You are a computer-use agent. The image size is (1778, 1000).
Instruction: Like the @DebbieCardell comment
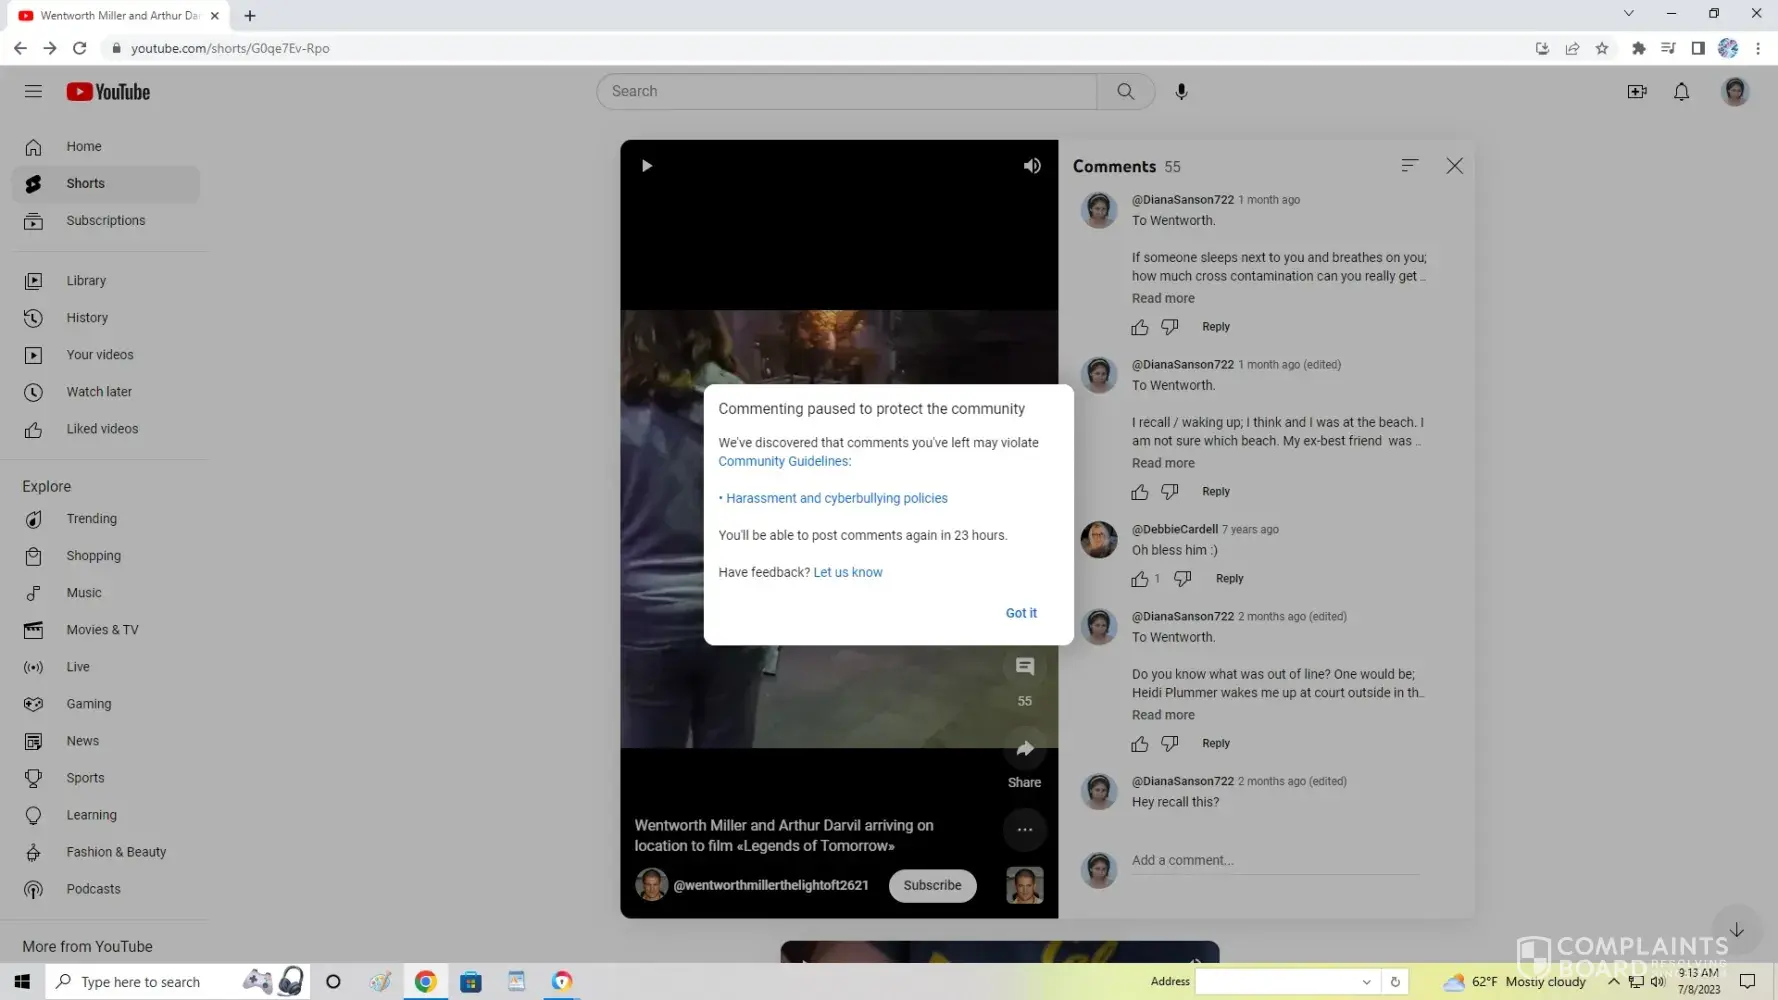click(1140, 579)
